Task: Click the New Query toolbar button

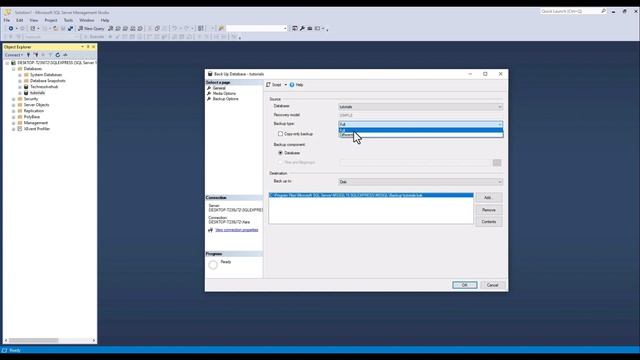Action: pos(91,29)
